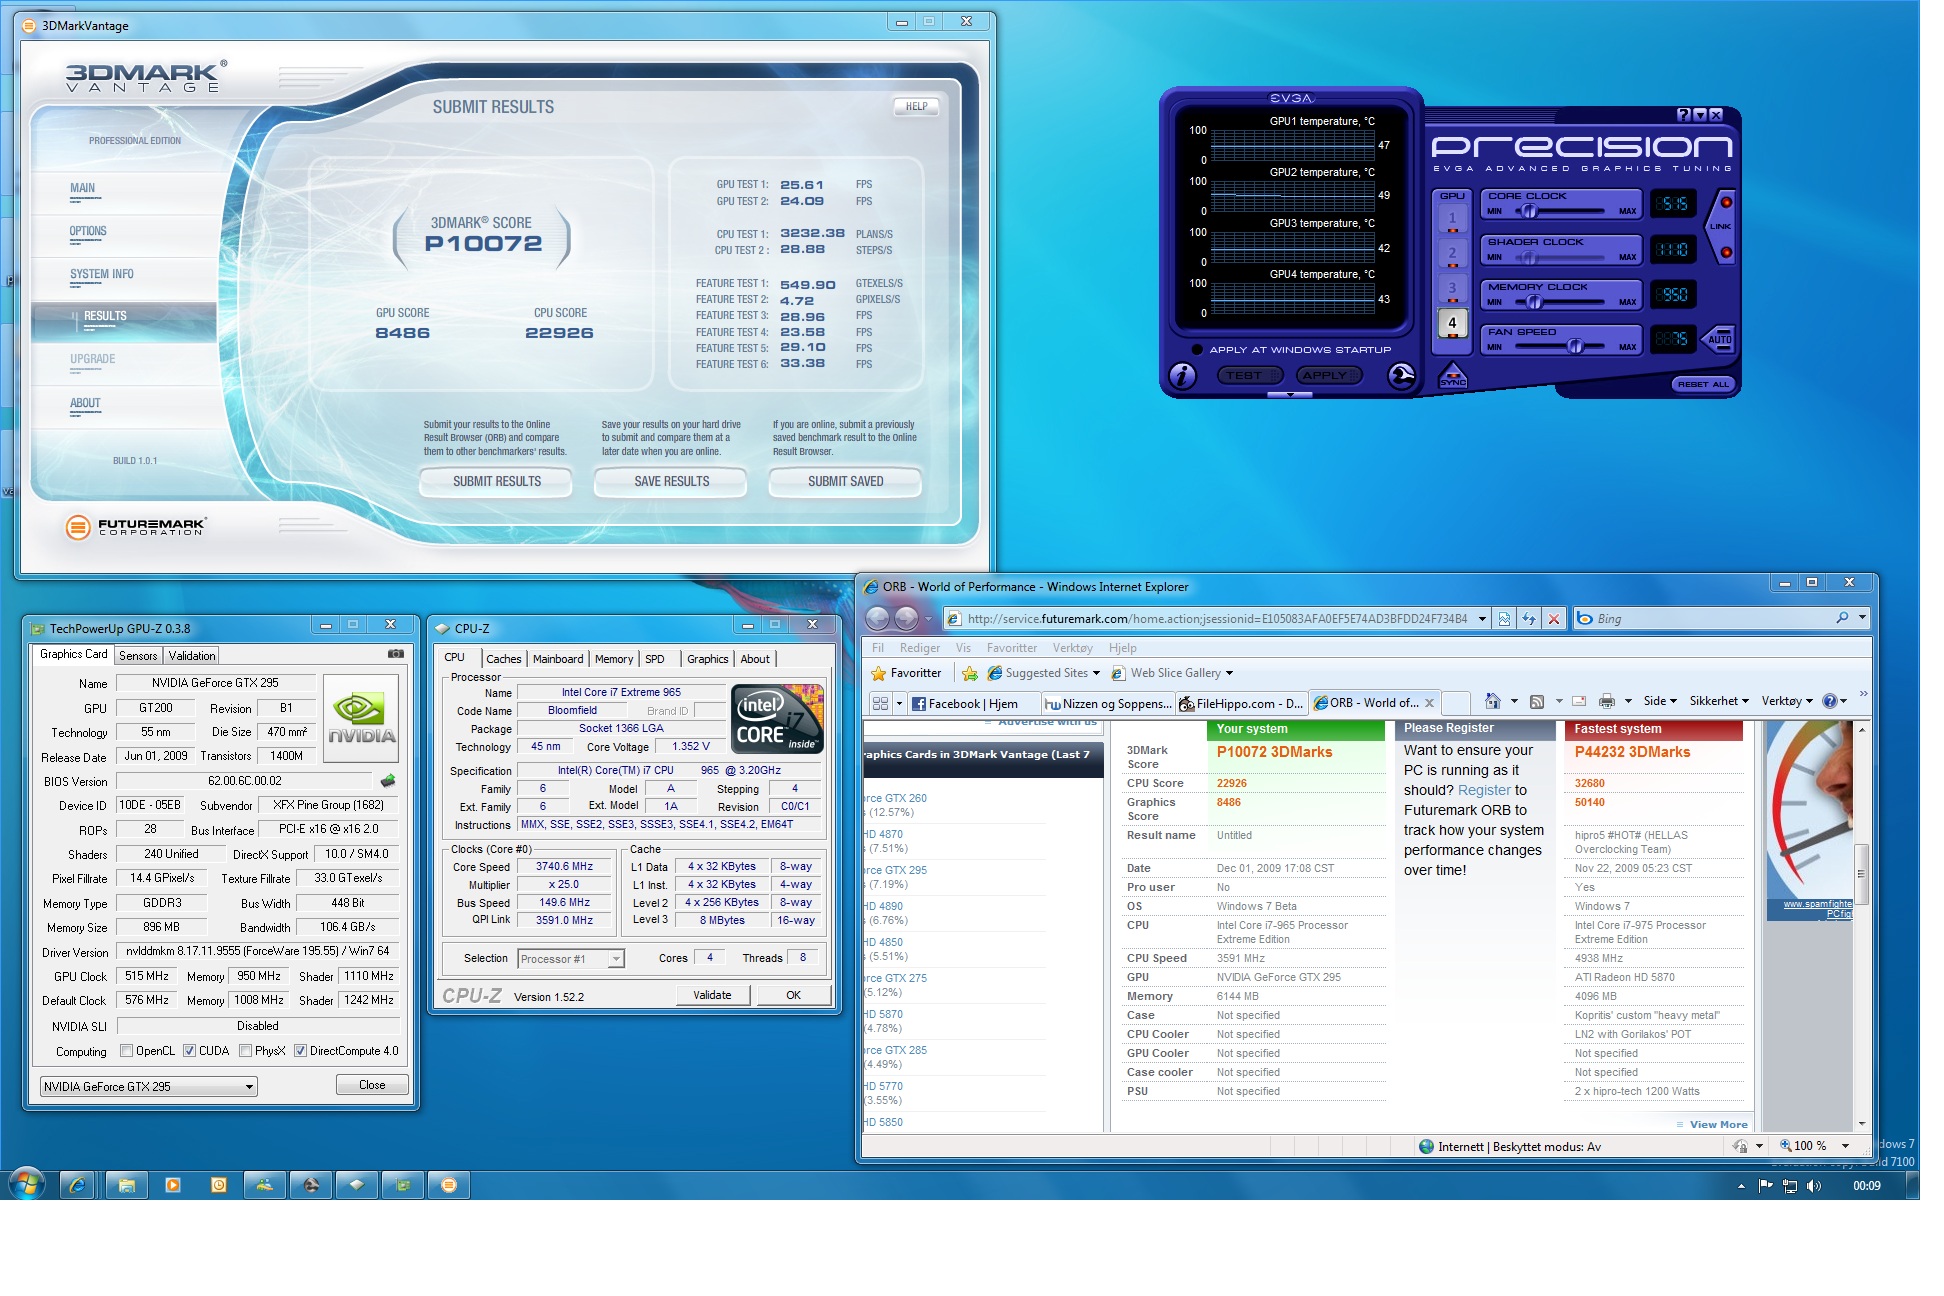Open the Precision information icon
The width and height of the screenshot is (1944, 1296).
1183,376
